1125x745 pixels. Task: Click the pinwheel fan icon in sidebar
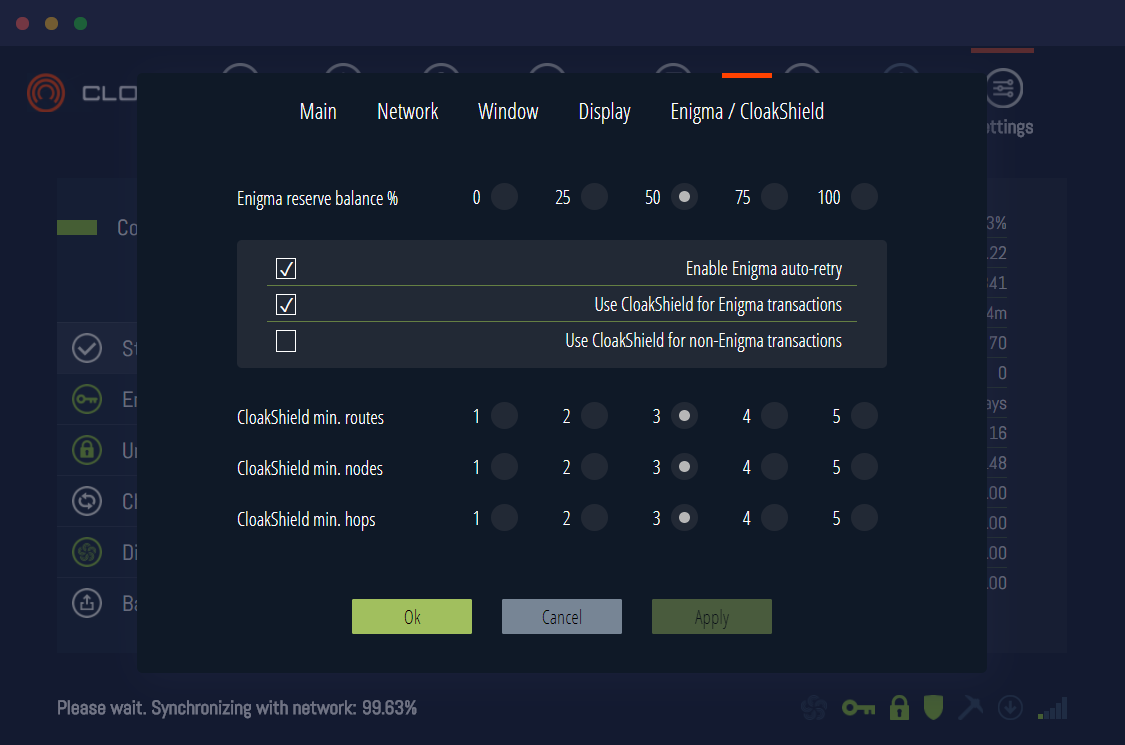tap(87, 552)
